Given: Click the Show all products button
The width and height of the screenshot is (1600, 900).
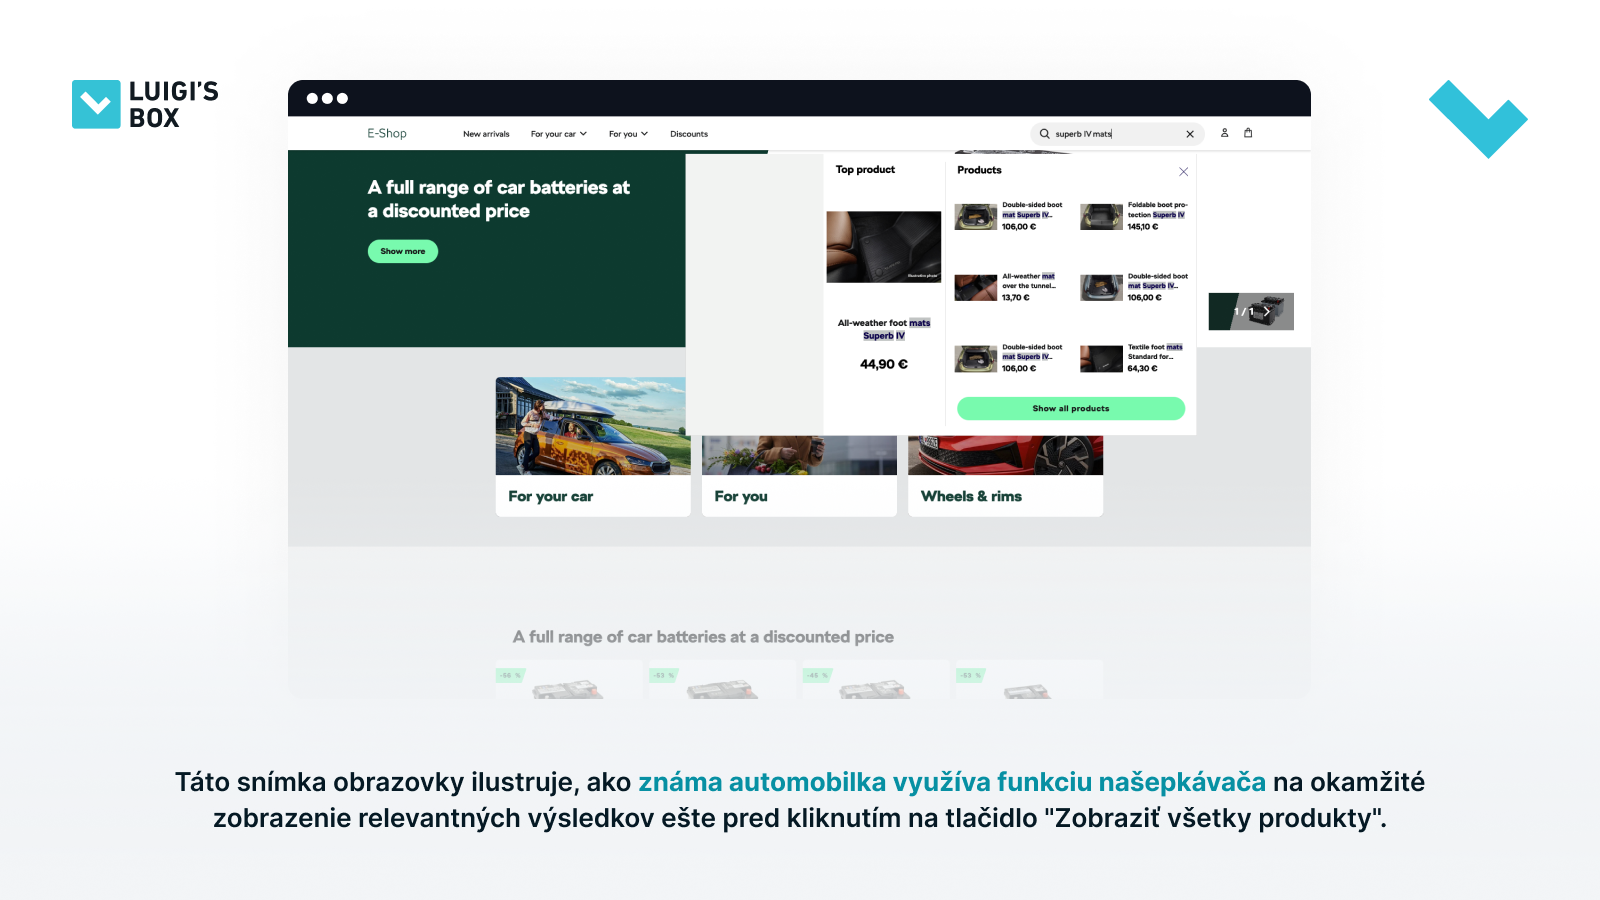Looking at the screenshot, I should [1071, 408].
